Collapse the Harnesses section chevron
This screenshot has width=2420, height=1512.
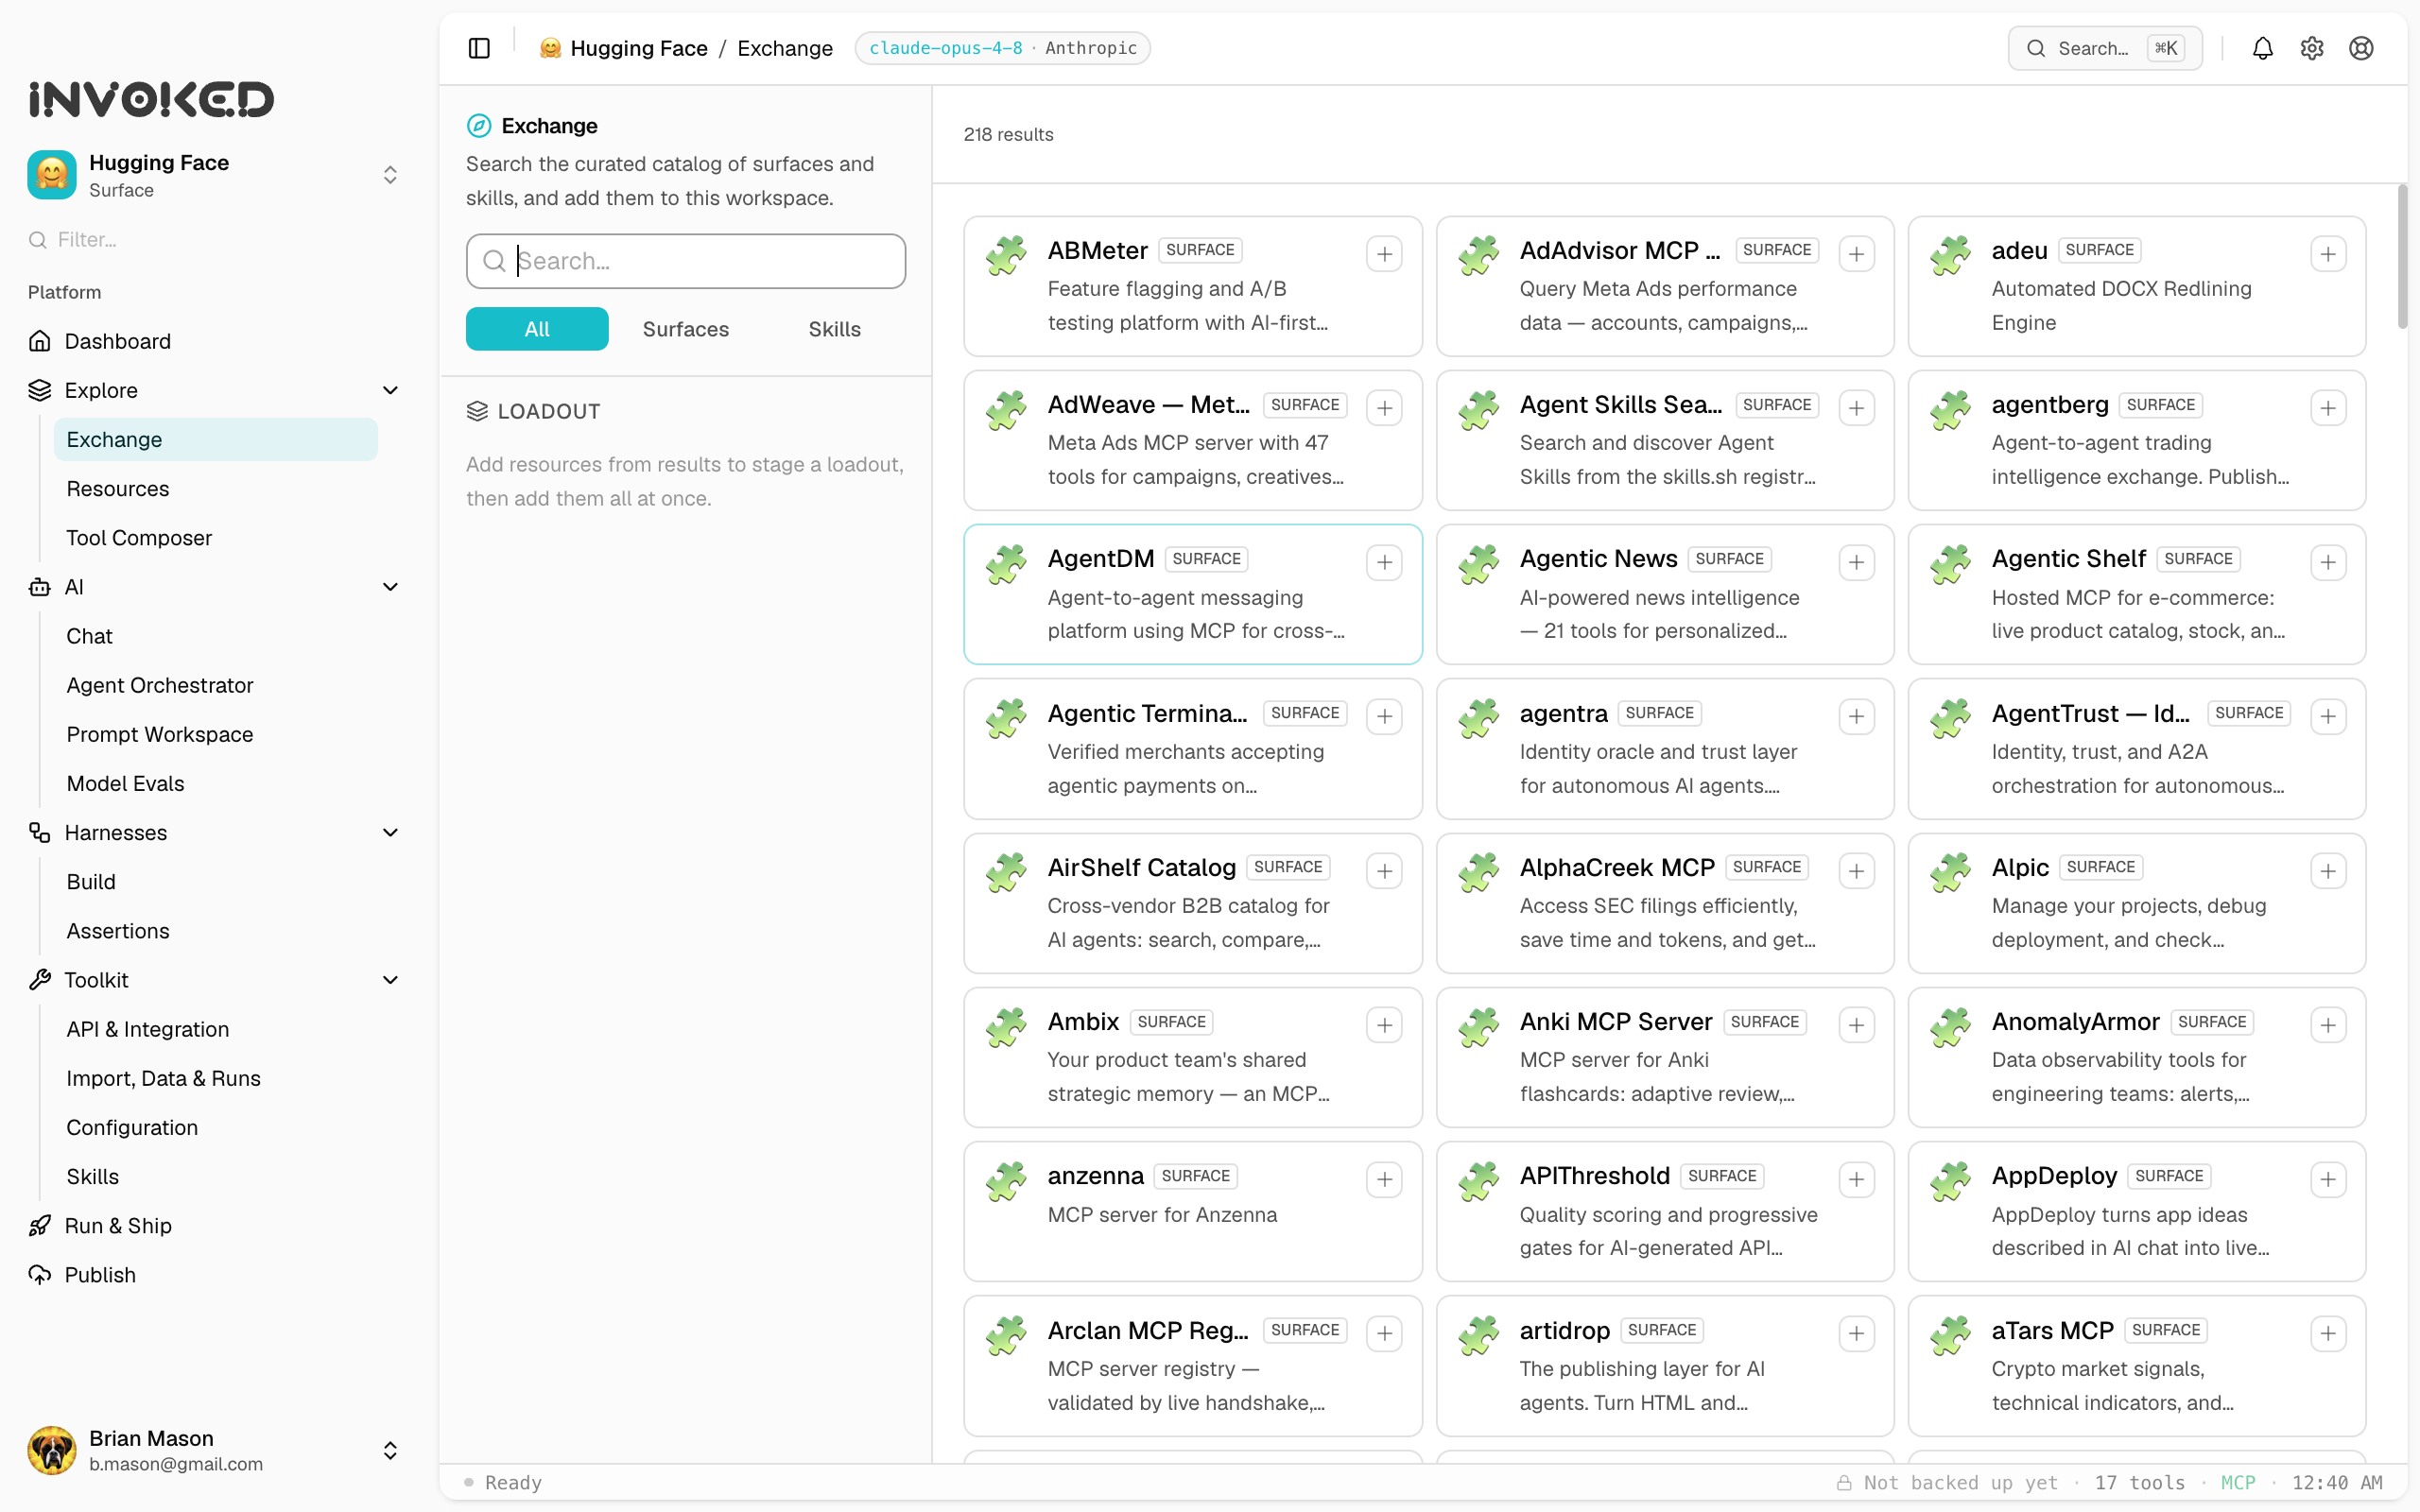(390, 832)
